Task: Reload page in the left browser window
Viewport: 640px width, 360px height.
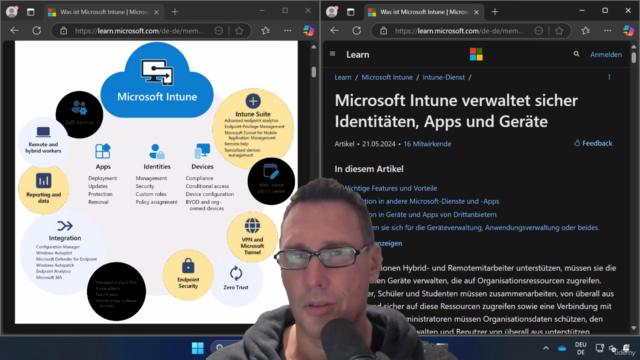Action: point(37,31)
